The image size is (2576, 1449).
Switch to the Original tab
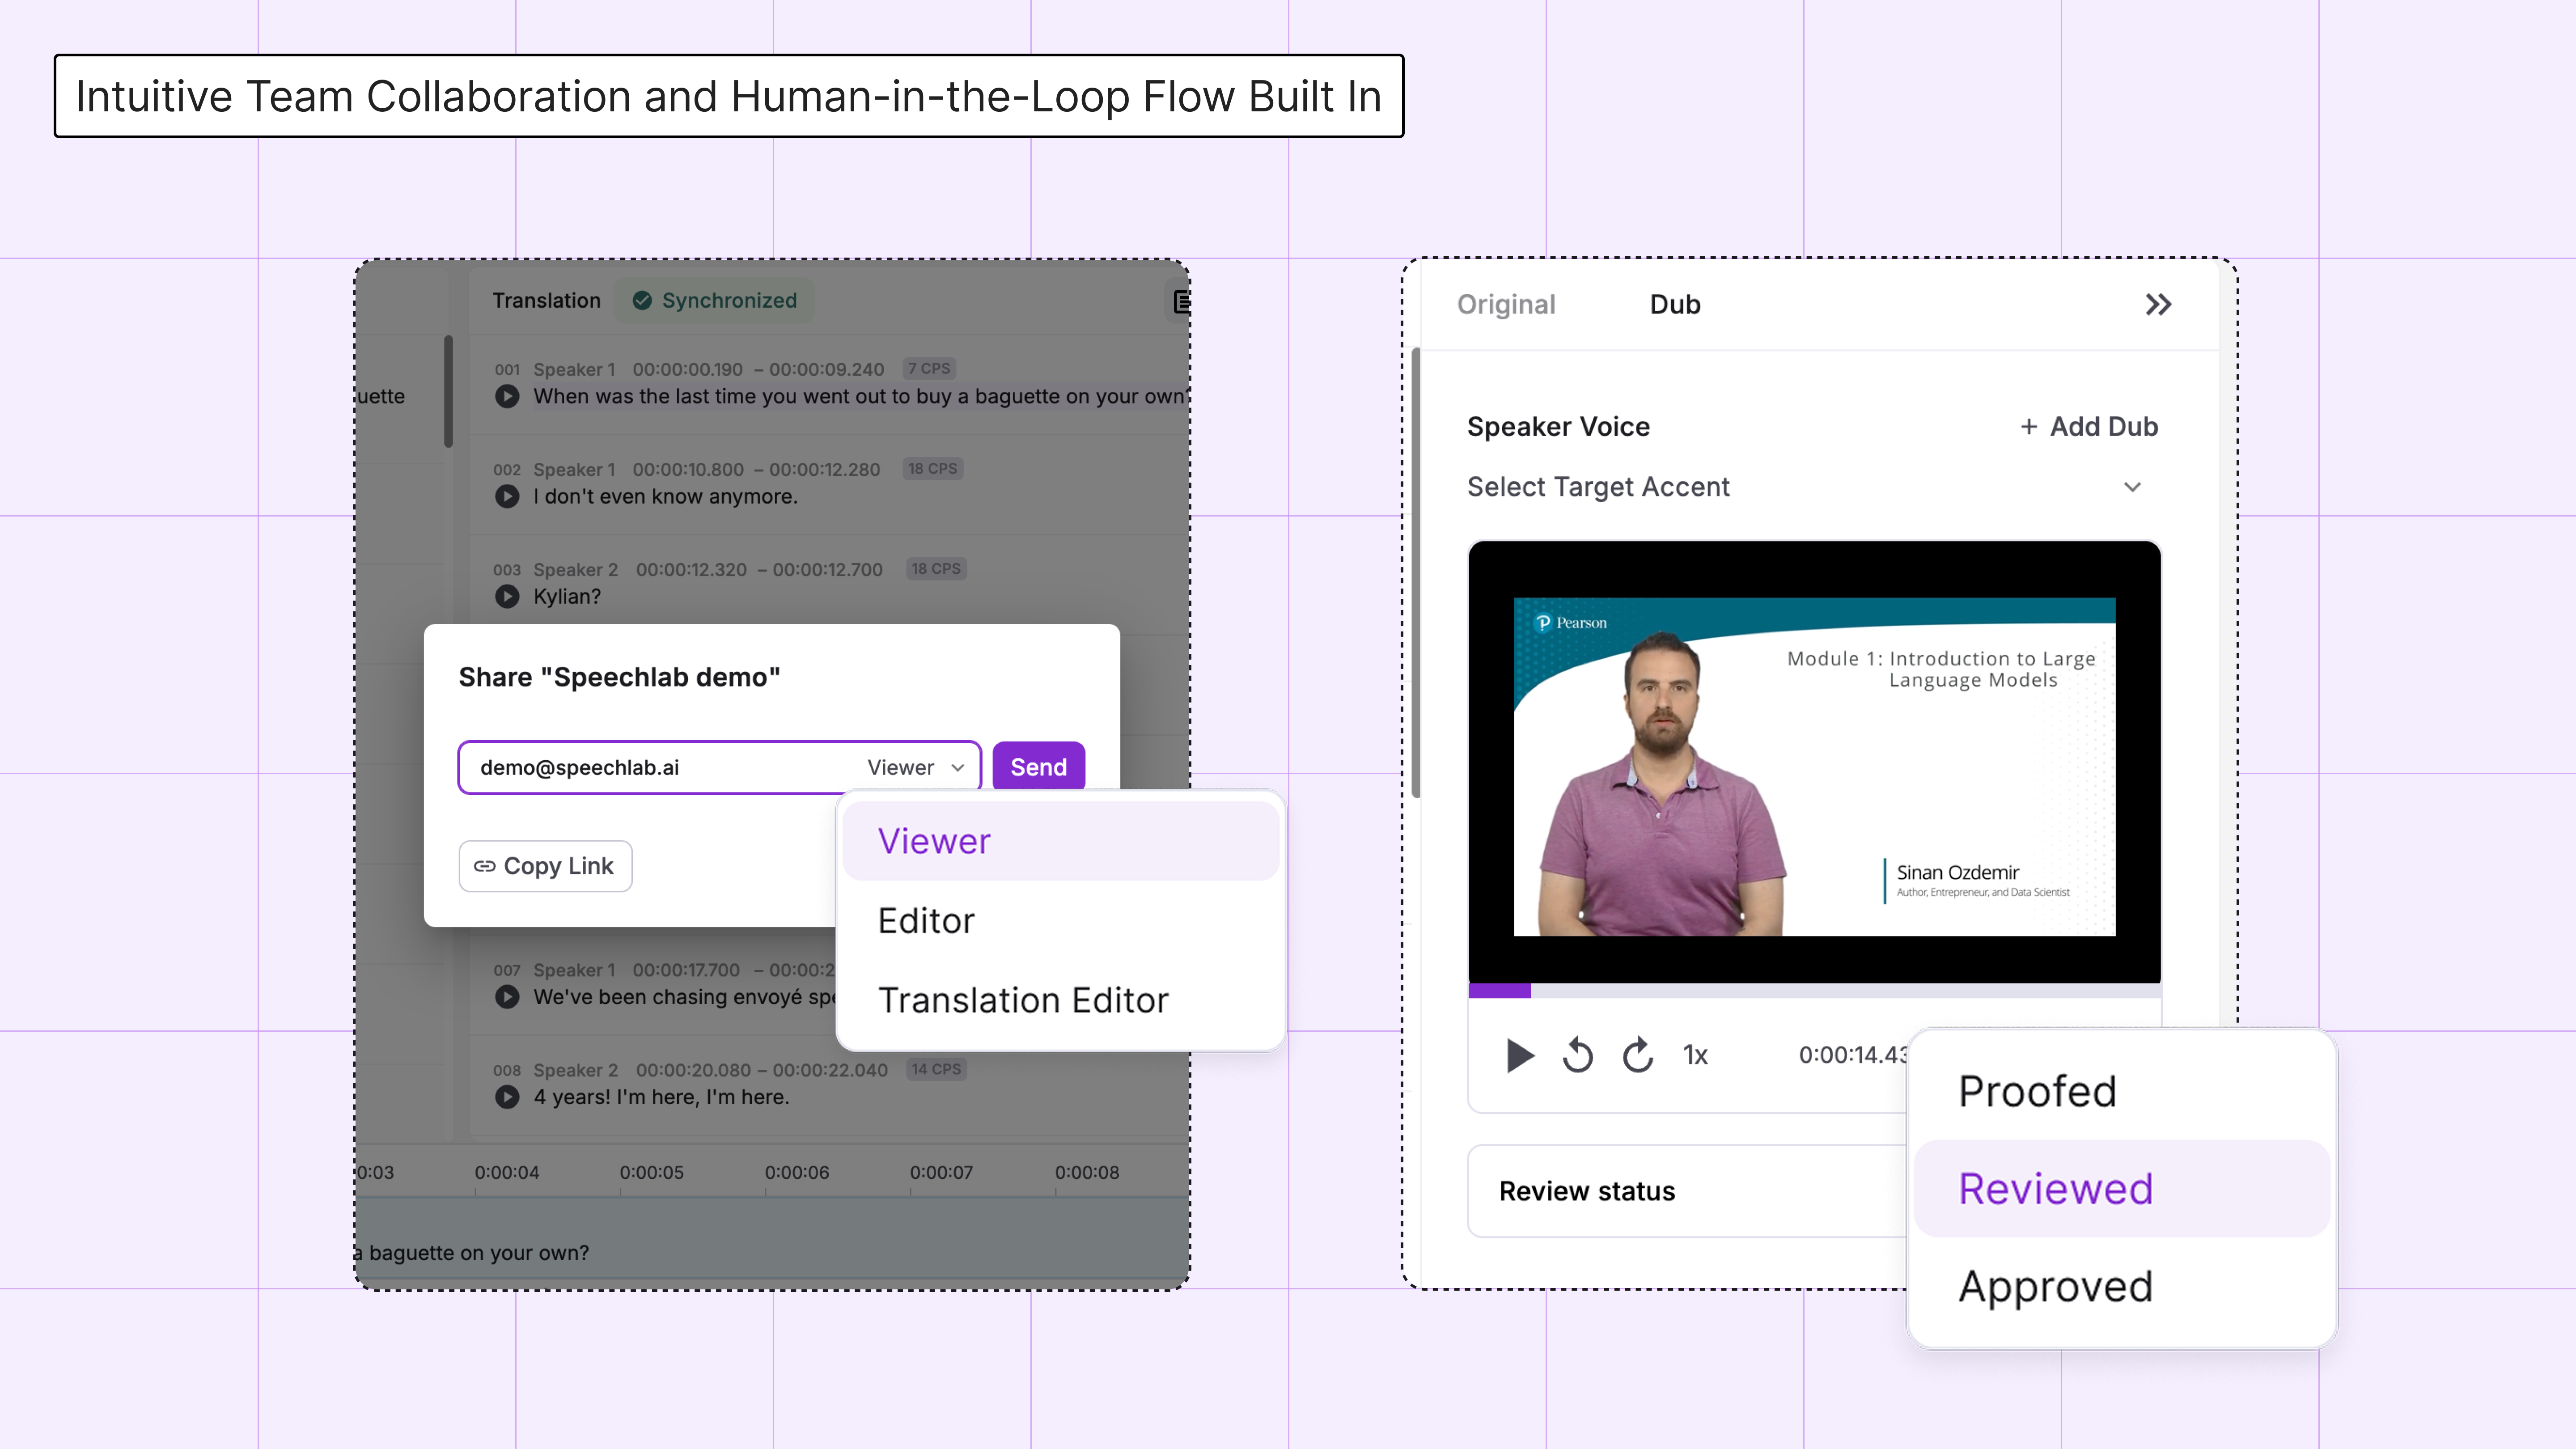tap(1505, 304)
